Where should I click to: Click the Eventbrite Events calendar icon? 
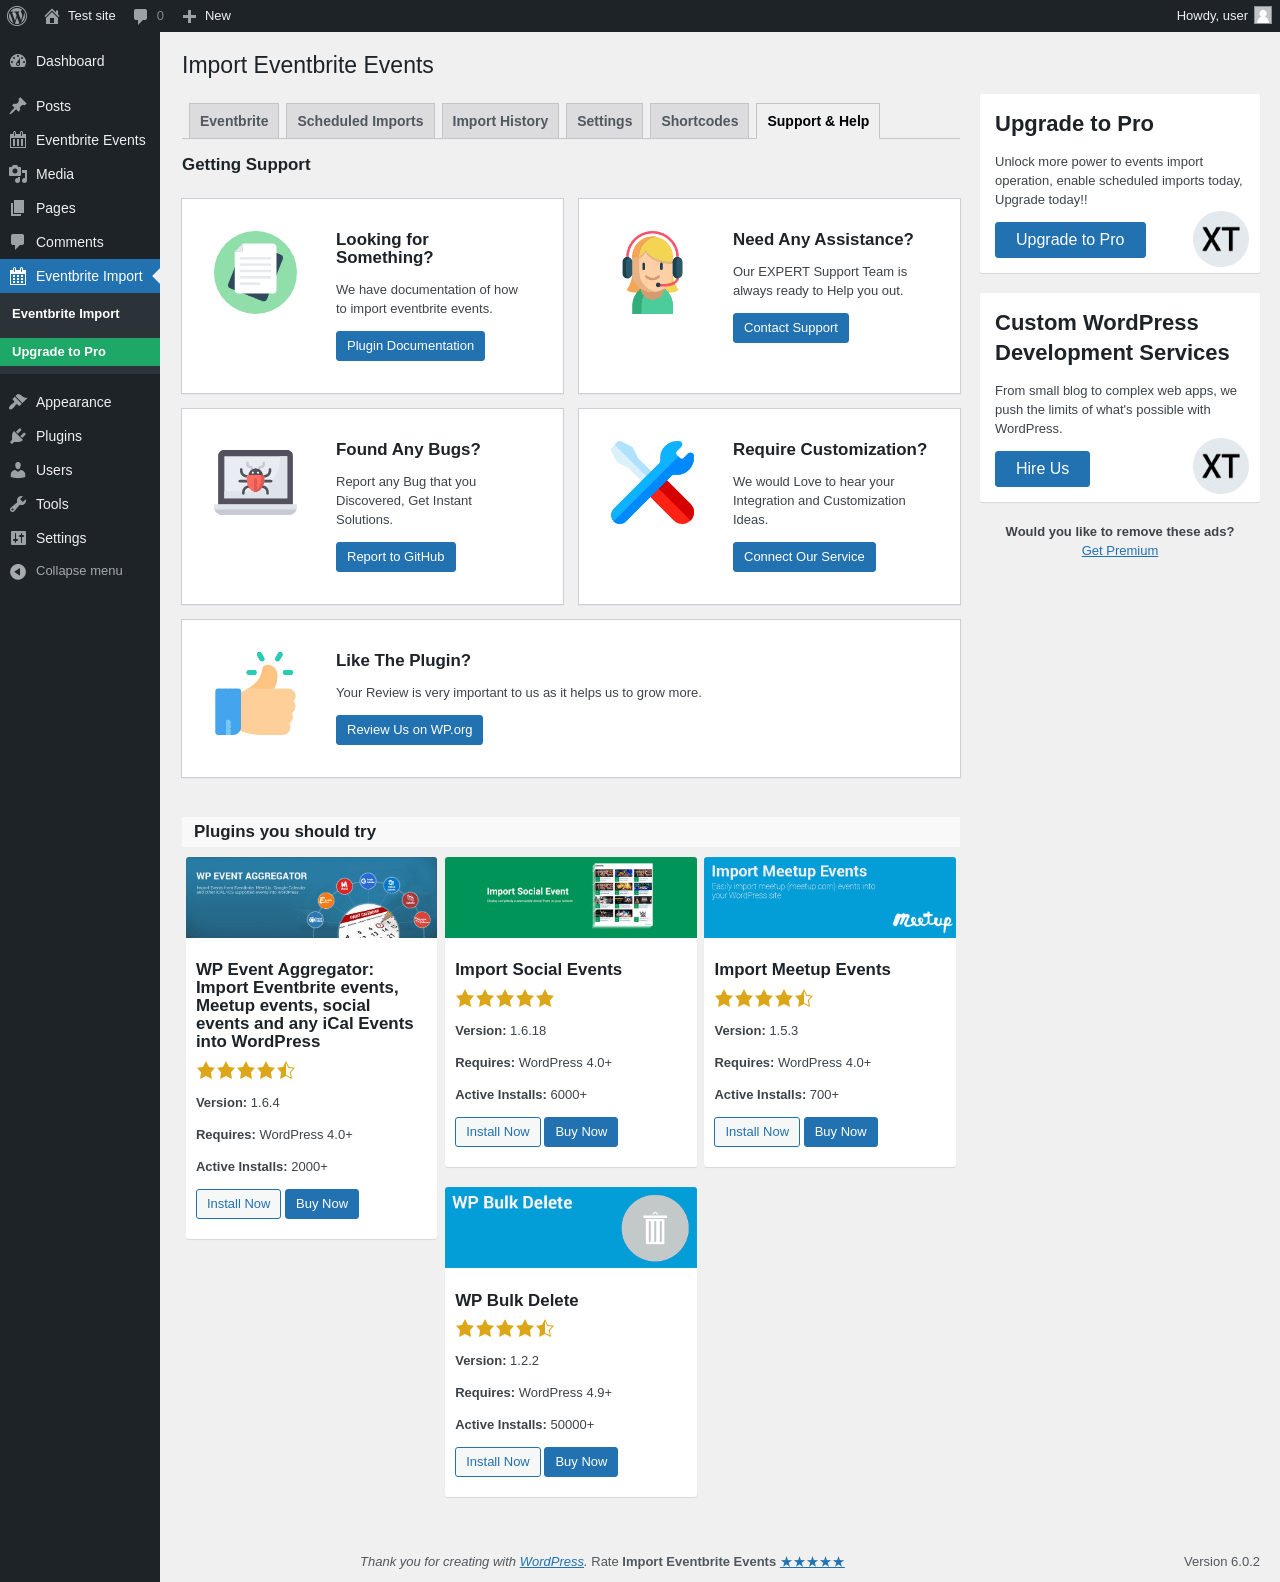(18, 140)
